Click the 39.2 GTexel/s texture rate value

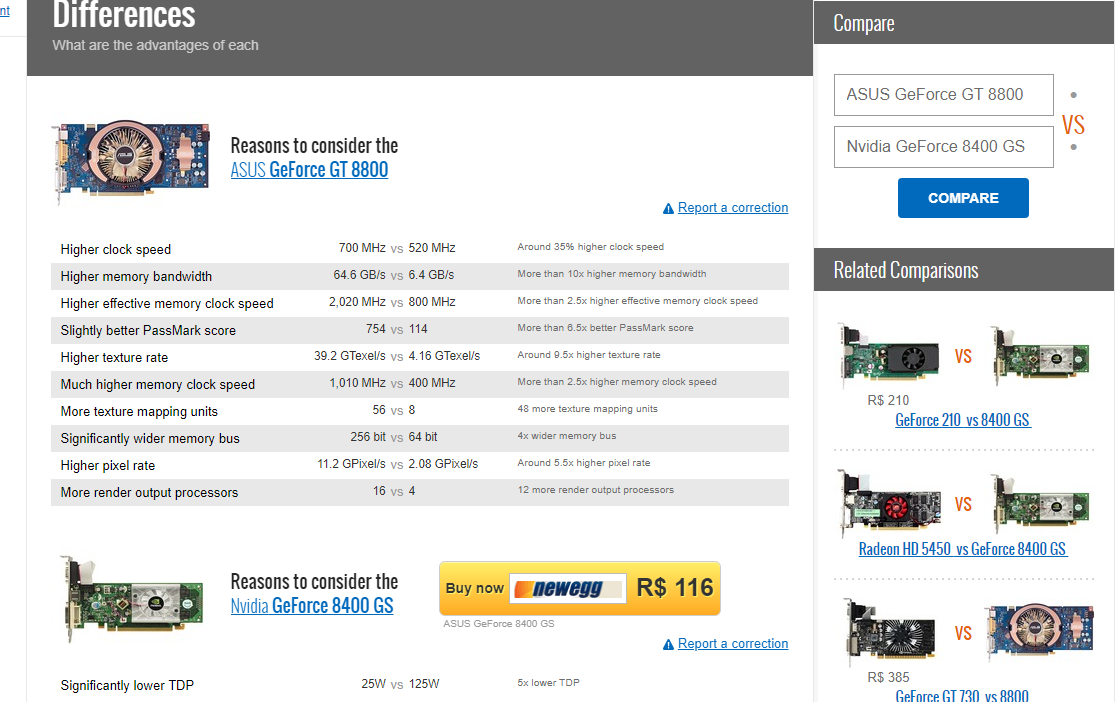click(x=350, y=356)
